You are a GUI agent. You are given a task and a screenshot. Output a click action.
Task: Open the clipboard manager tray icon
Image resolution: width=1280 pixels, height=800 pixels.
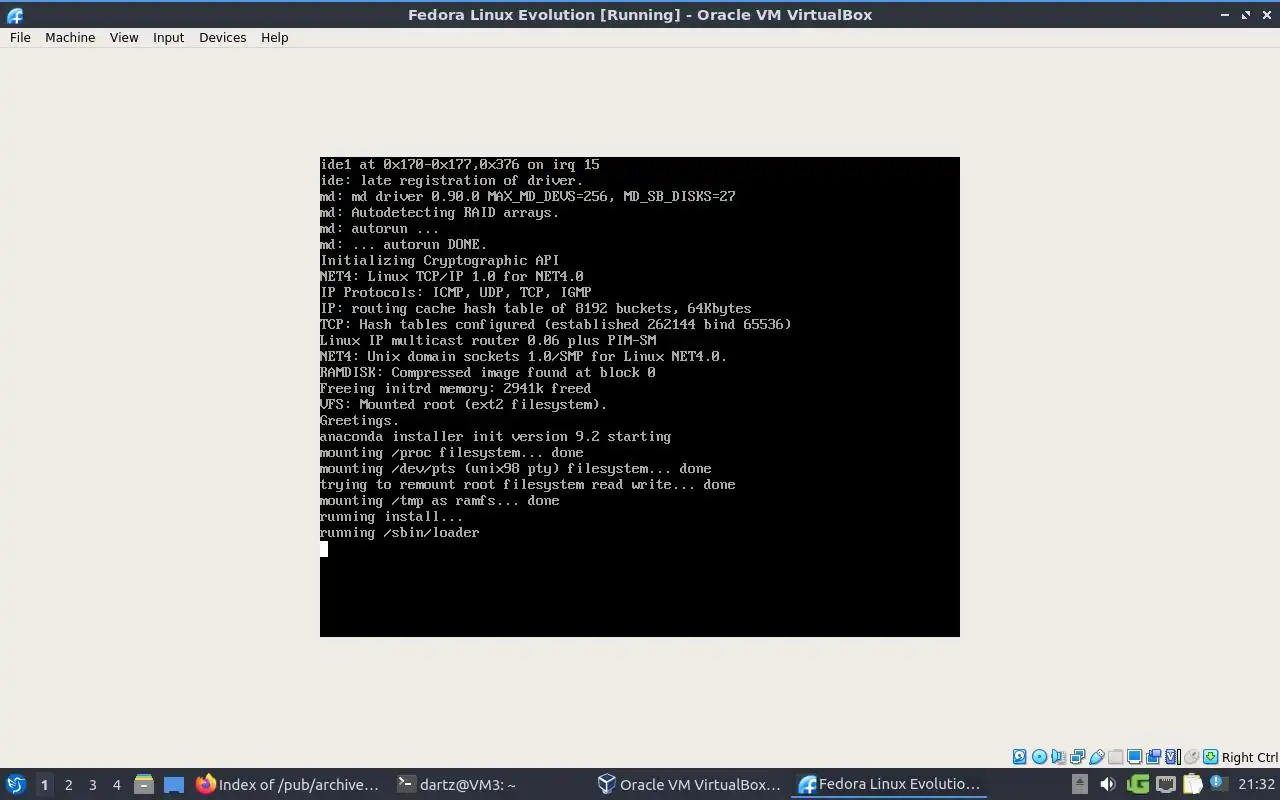[1193, 784]
